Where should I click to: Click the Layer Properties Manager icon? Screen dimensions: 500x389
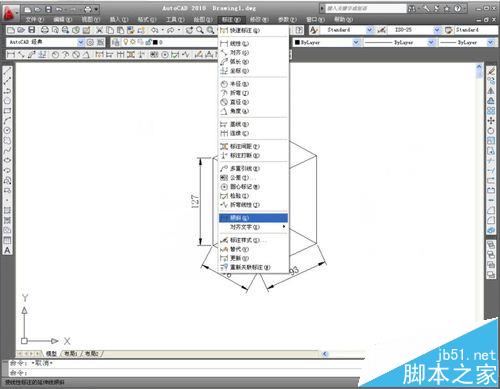click(x=116, y=42)
